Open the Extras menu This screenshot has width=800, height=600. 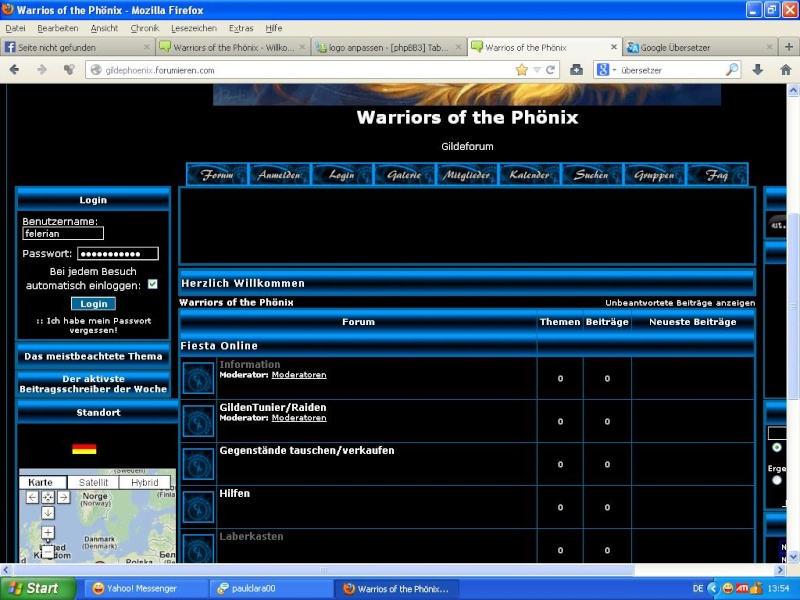(241, 28)
